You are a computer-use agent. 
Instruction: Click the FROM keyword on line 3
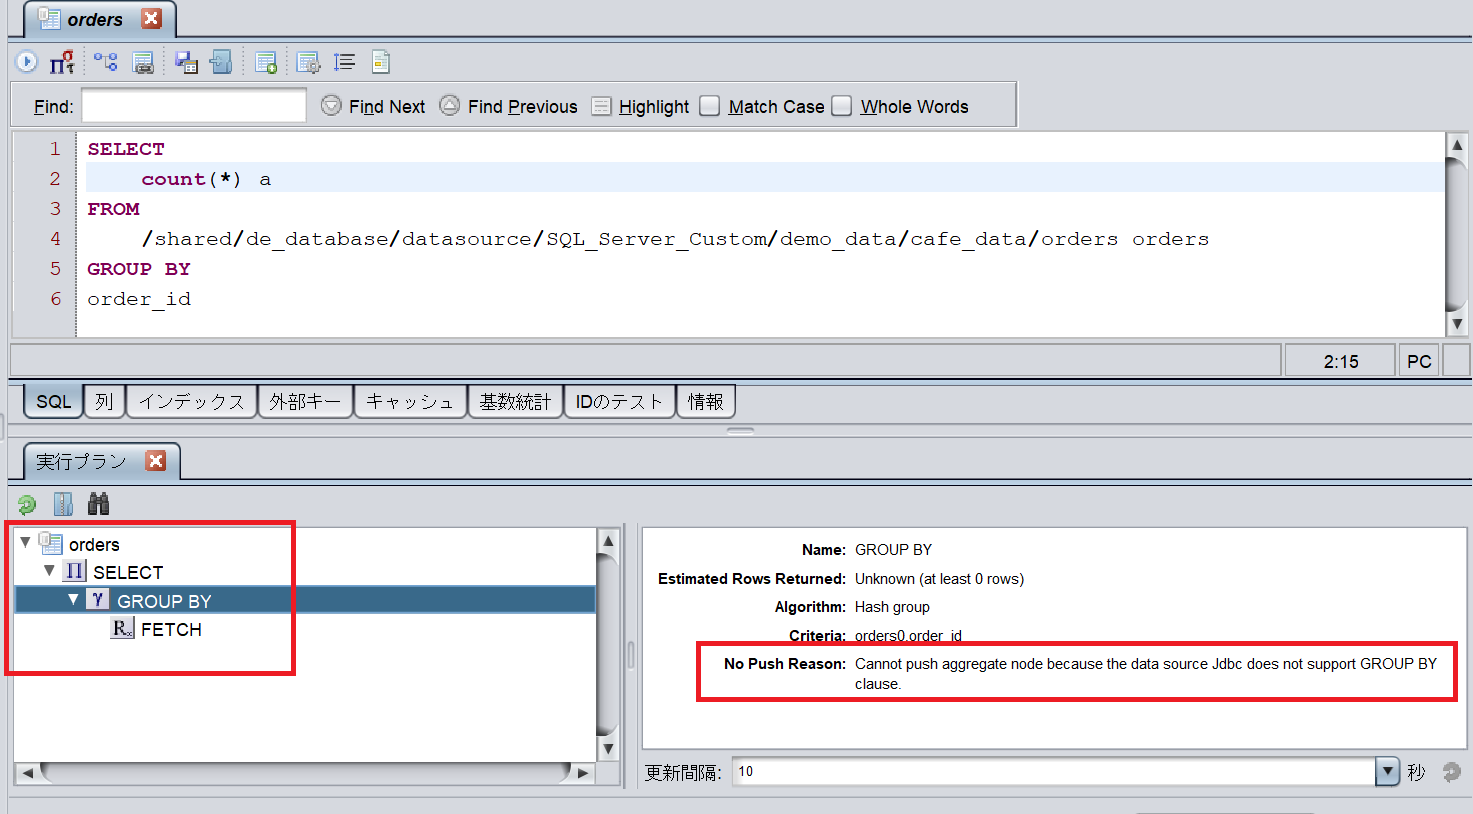tap(113, 209)
